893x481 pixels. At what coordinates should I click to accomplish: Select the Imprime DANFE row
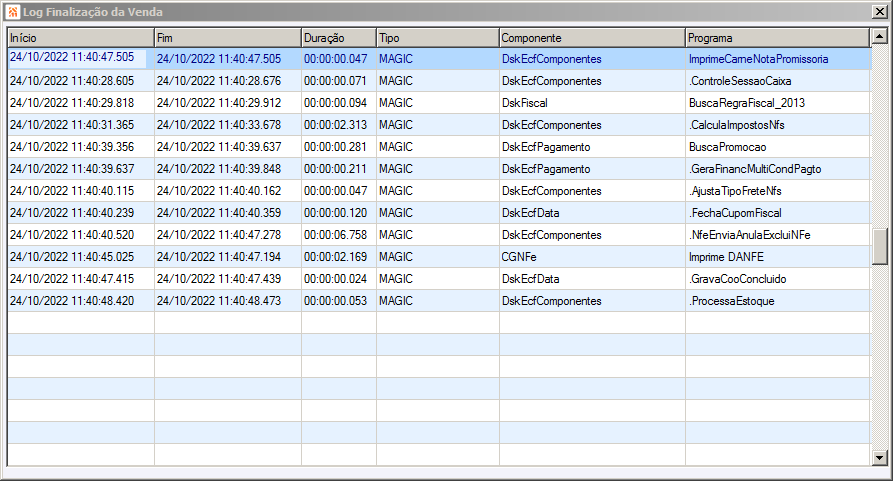point(439,257)
